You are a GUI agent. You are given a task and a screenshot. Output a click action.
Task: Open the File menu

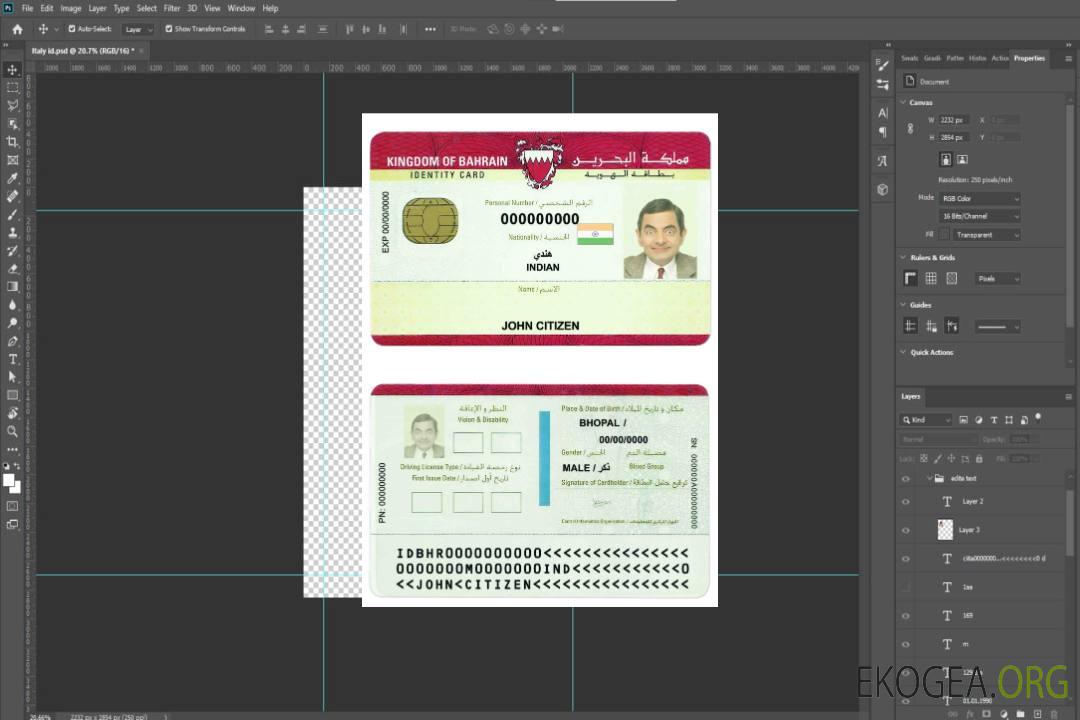coord(28,8)
